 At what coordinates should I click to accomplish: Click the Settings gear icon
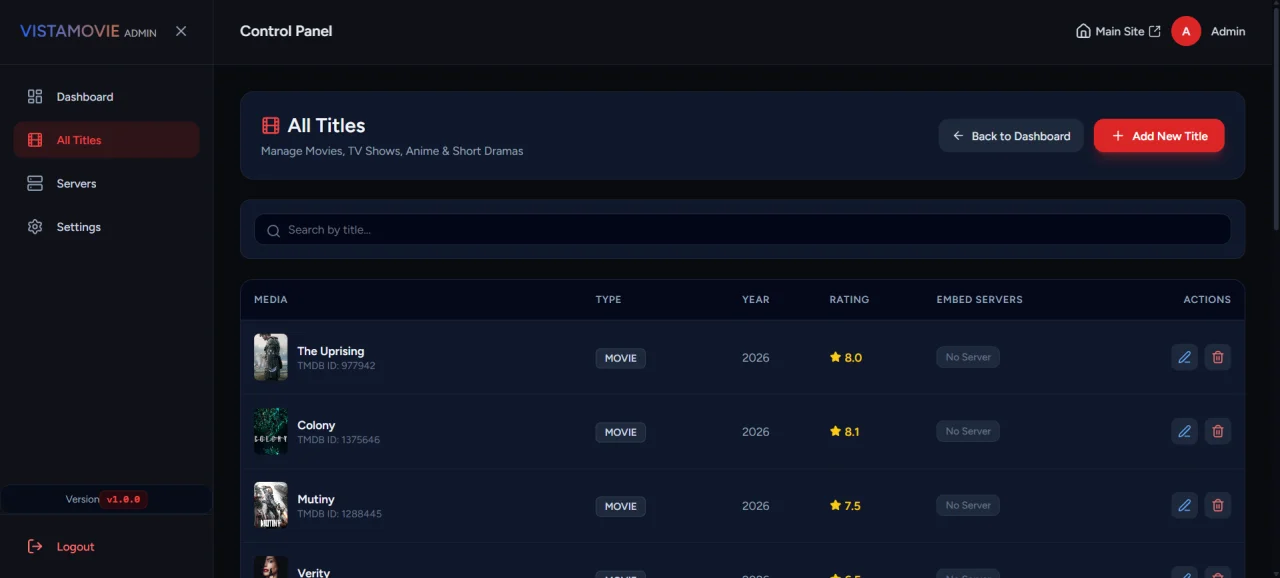[x=35, y=227]
